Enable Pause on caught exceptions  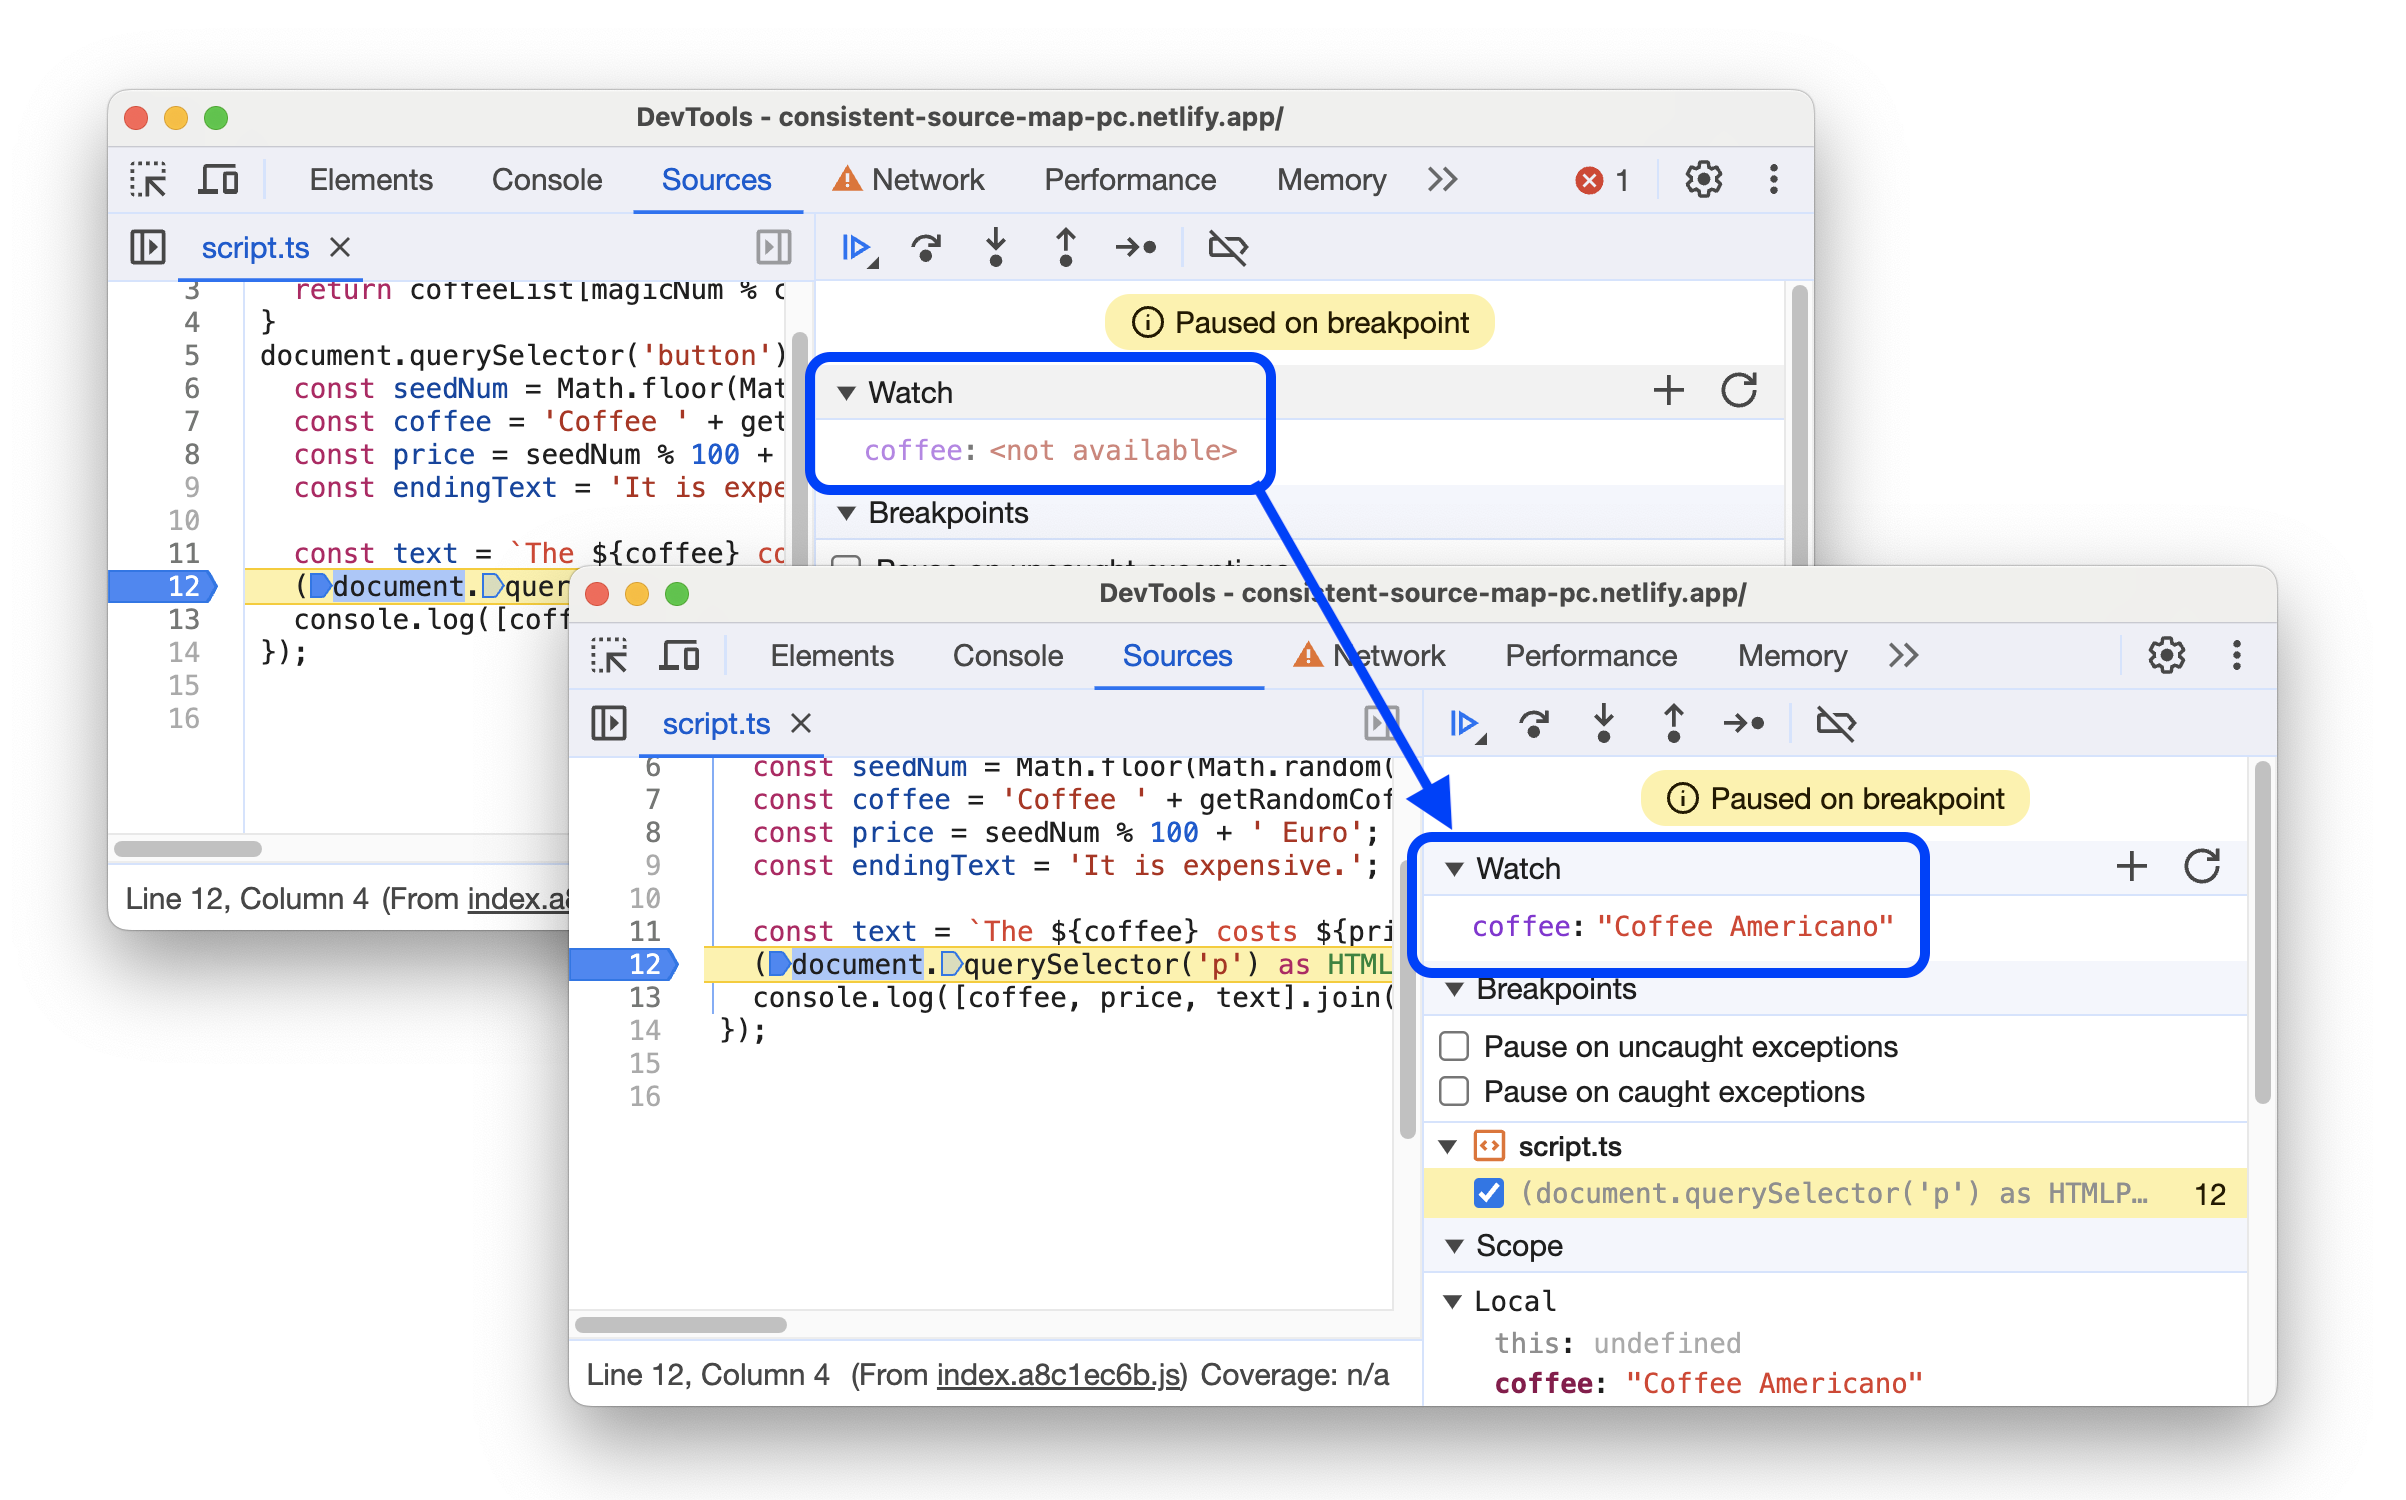click(1449, 1092)
